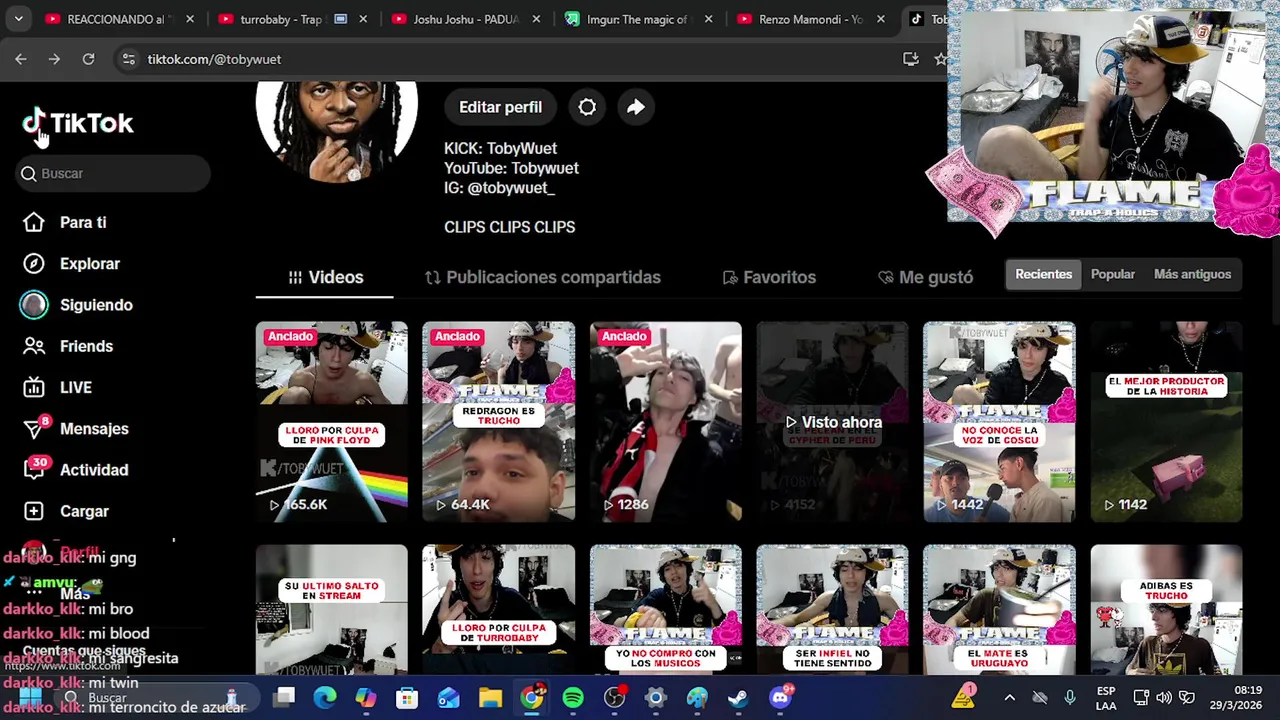Open Chrome from the taskbar

pyautogui.click(x=532, y=697)
